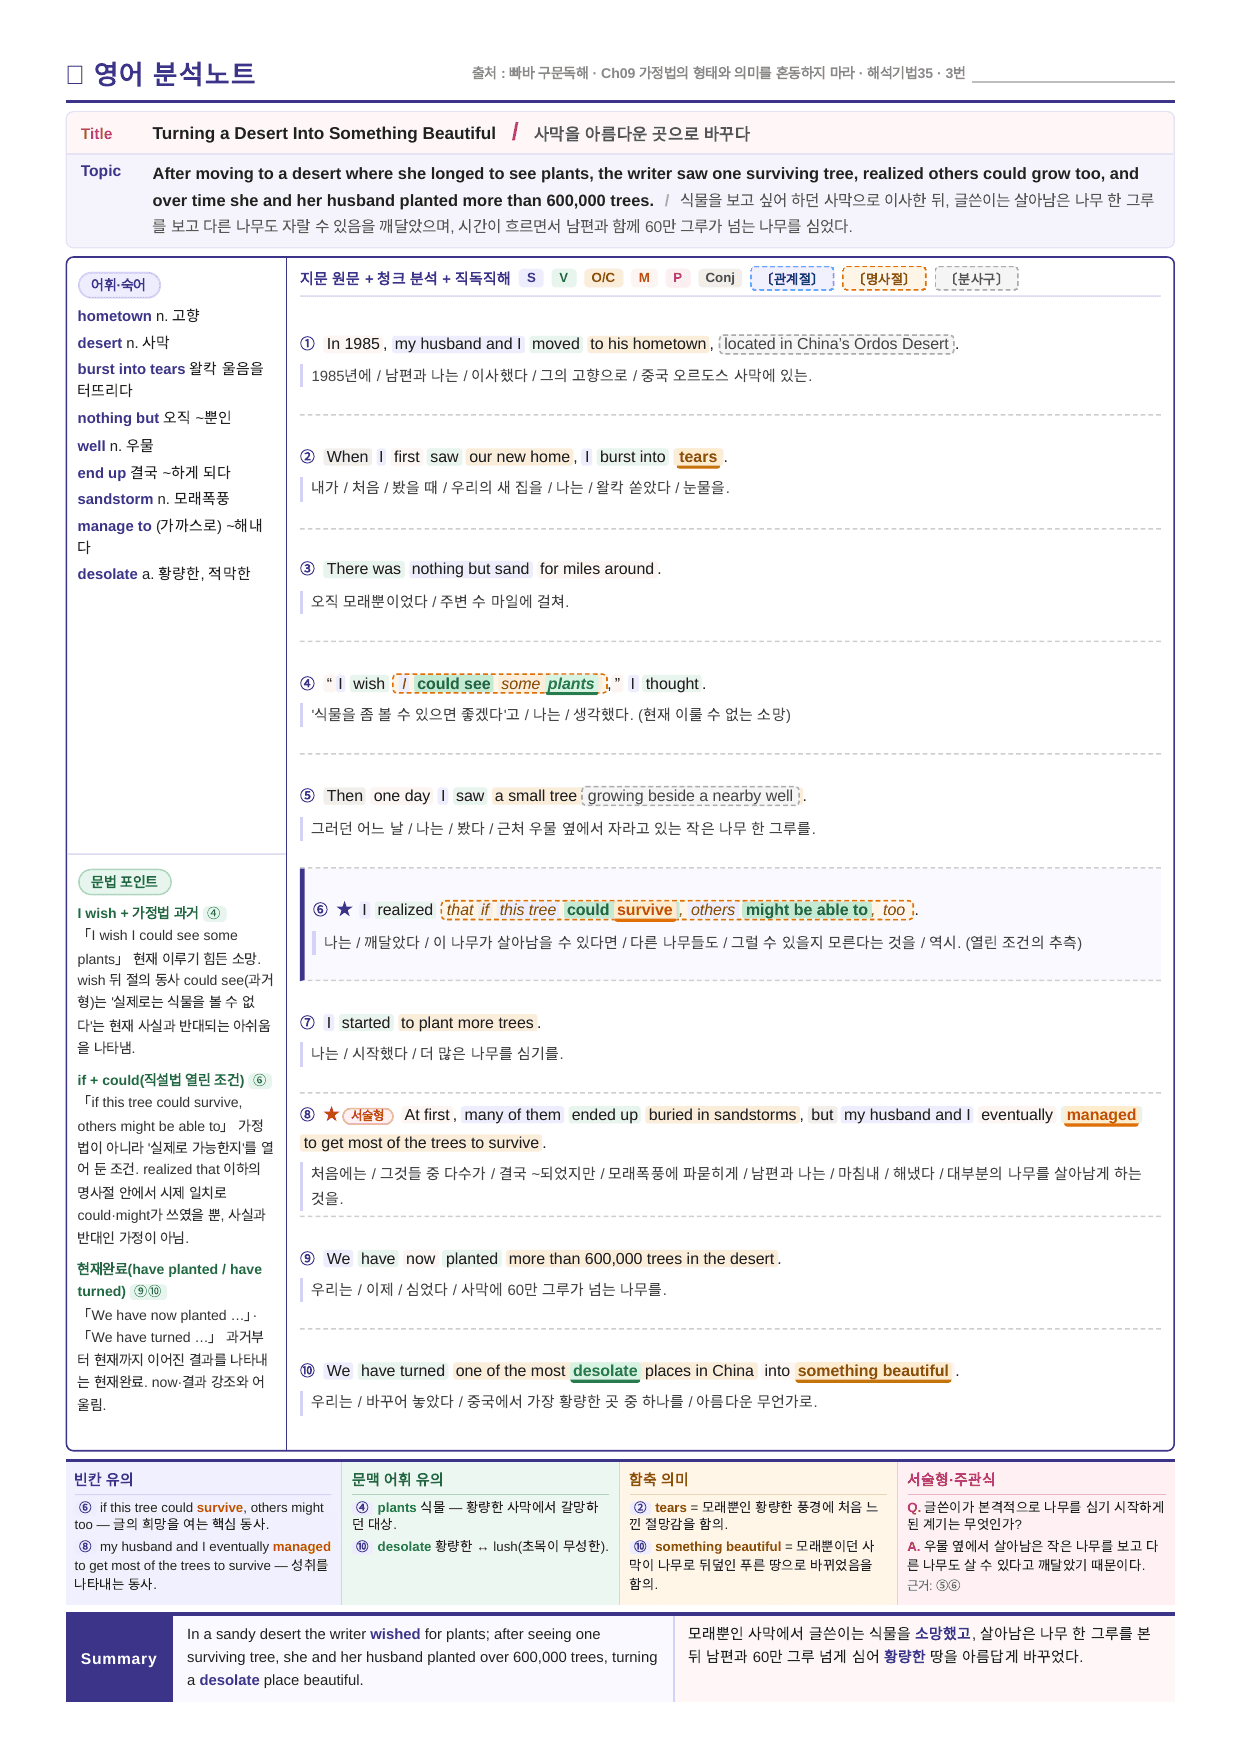The width and height of the screenshot is (1240, 1754).
Task: Select the Conj legend badge
Action: [x=720, y=278]
